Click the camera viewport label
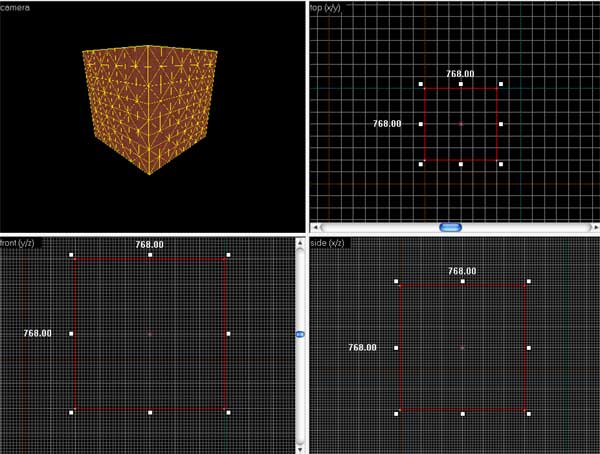The width and height of the screenshot is (600, 454). tap(15, 7)
